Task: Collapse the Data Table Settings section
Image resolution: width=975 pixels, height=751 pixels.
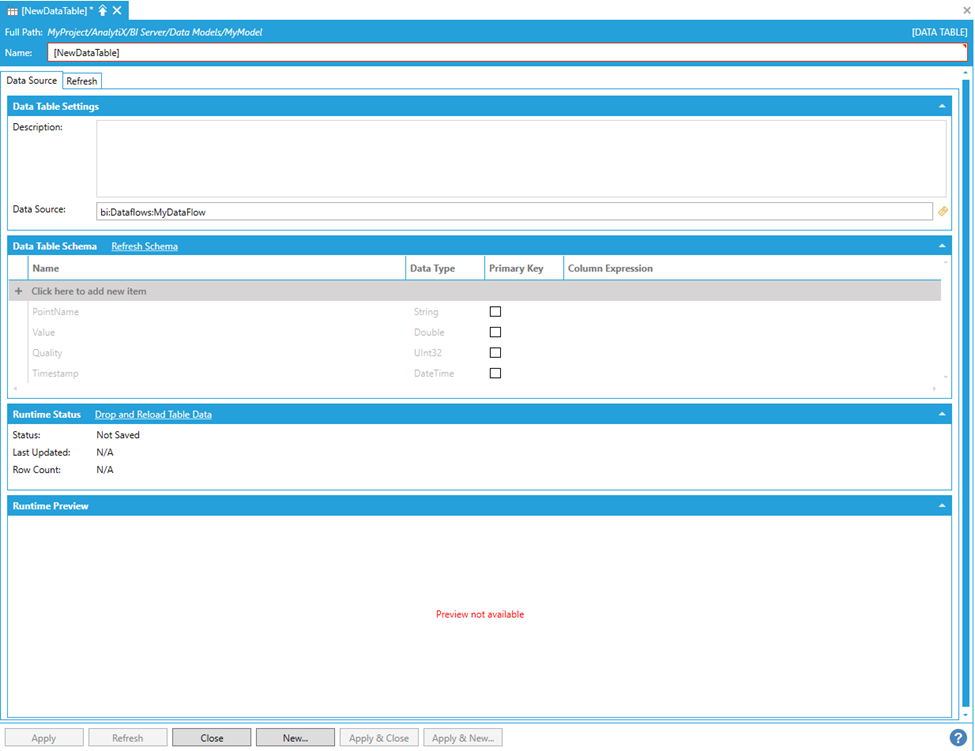Action: (x=941, y=106)
